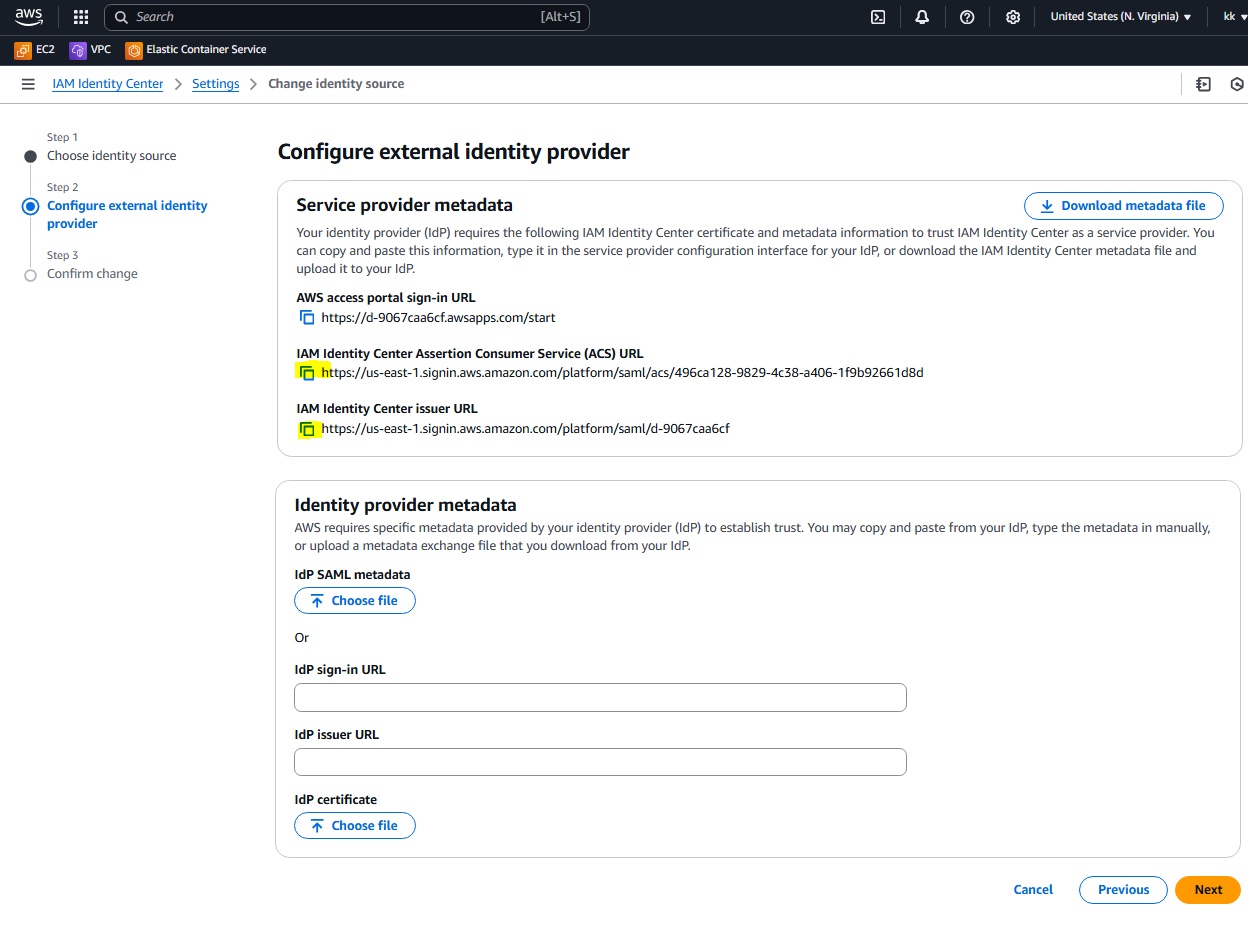Viewport: 1248px width, 940px height.
Task: Toggle the side navigation hamburger menu
Action: (x=28, y=84)
